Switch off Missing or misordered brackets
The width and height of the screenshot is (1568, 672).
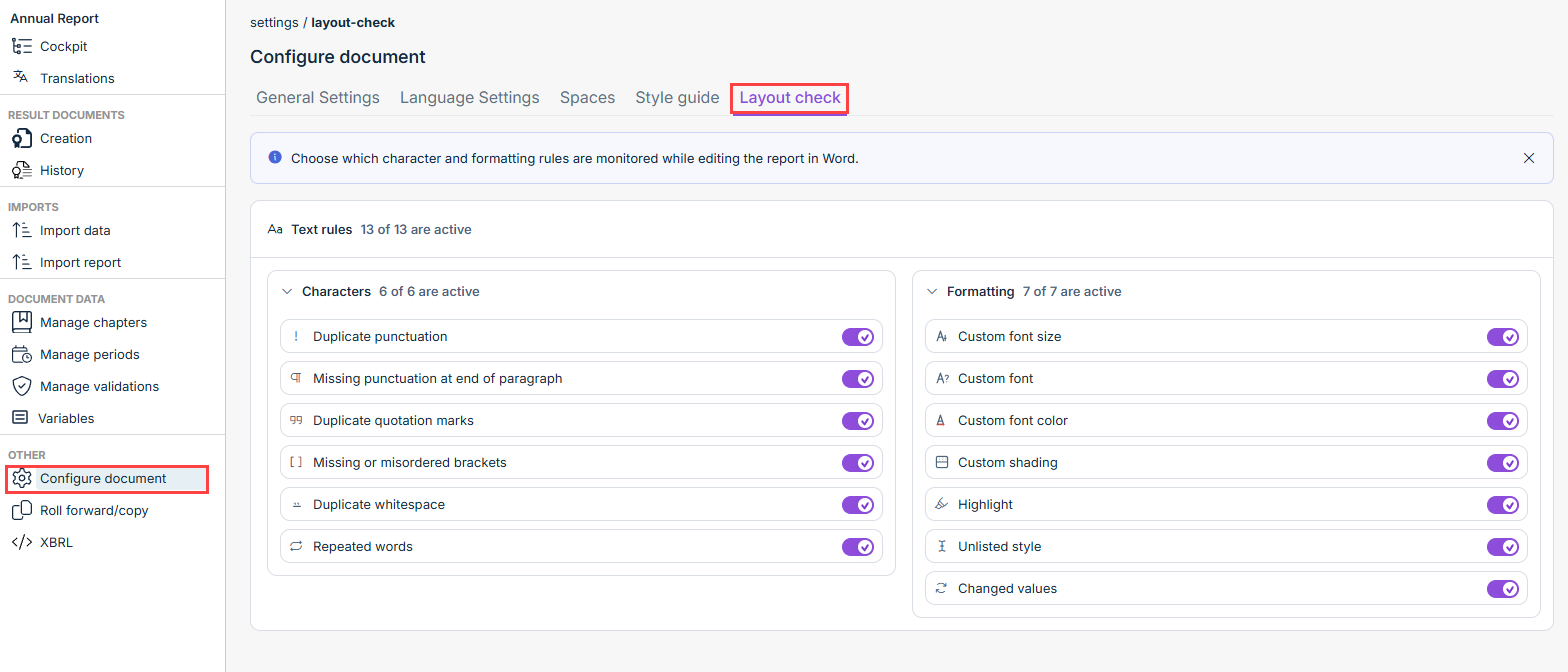[858, 463]
